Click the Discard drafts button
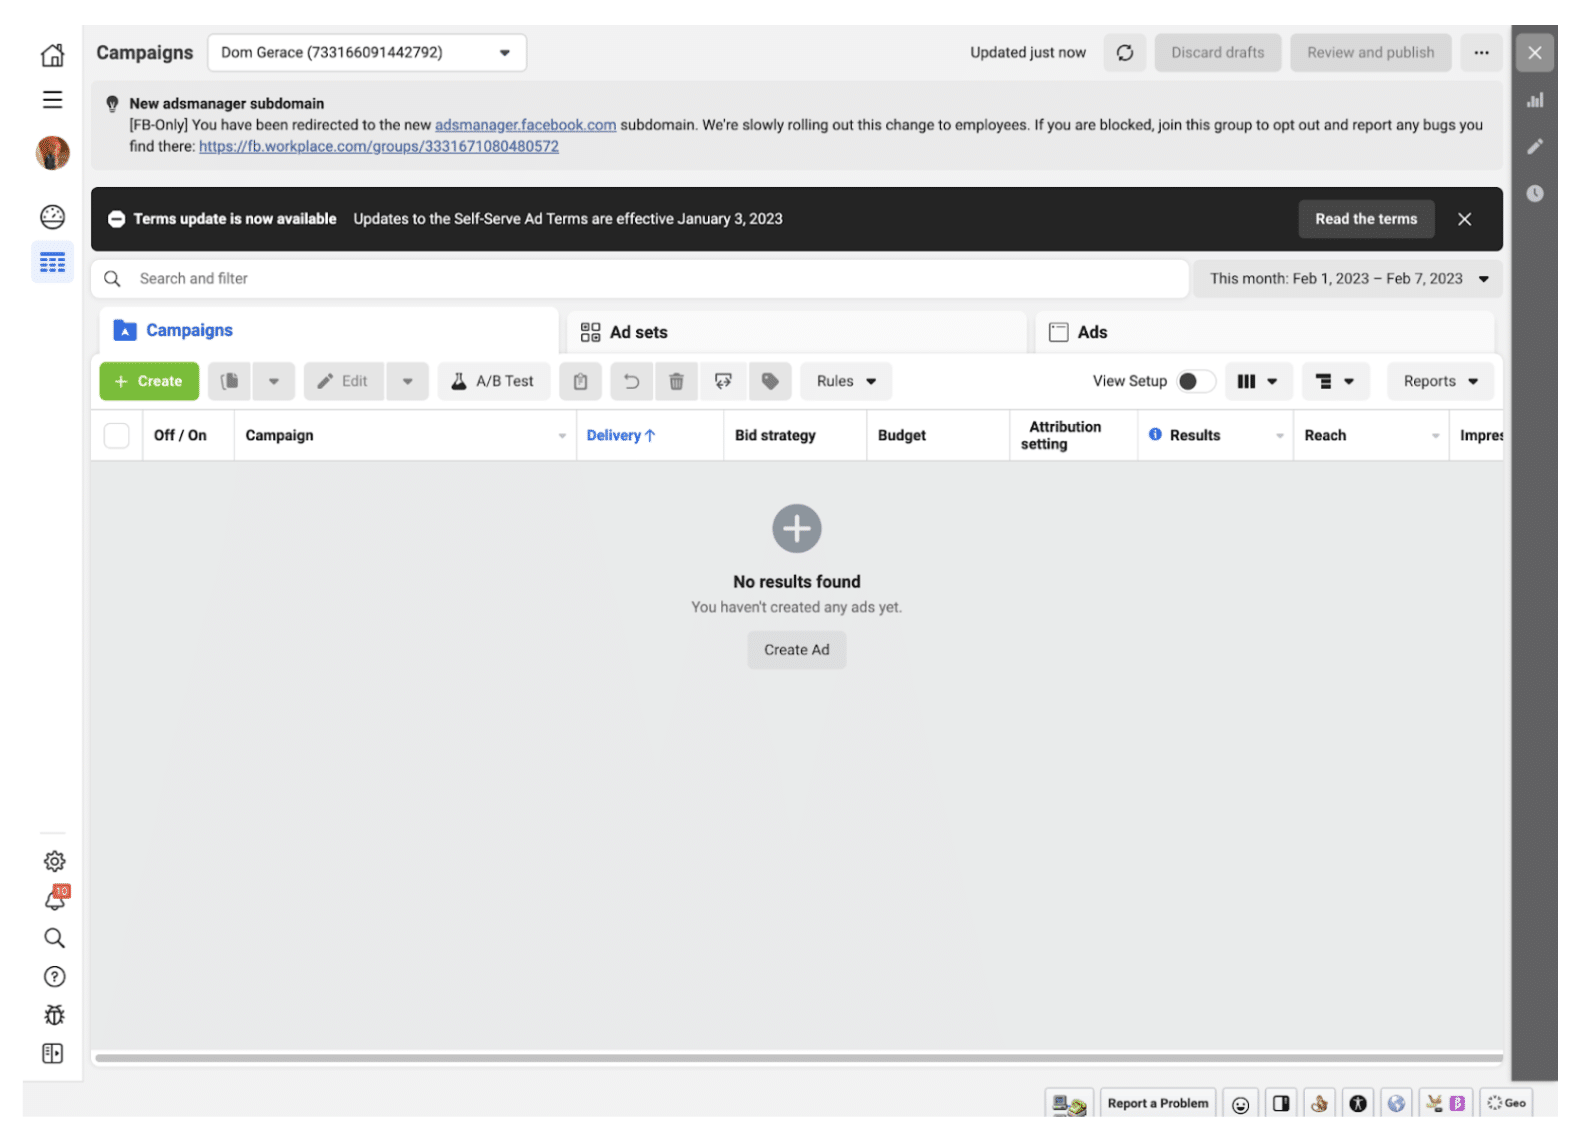 [1218, 53]
